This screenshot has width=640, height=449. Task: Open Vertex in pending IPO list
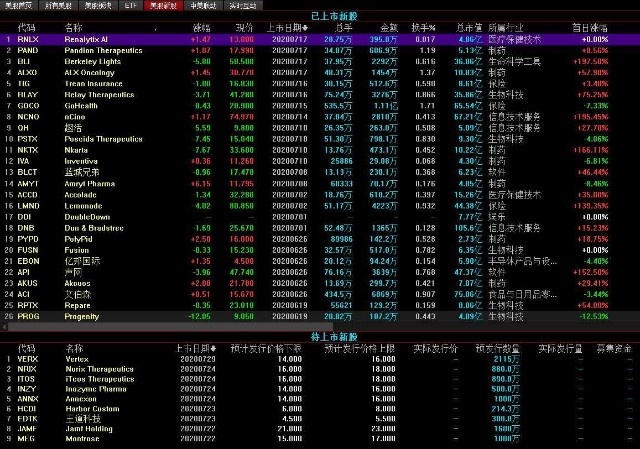[77, 359]
